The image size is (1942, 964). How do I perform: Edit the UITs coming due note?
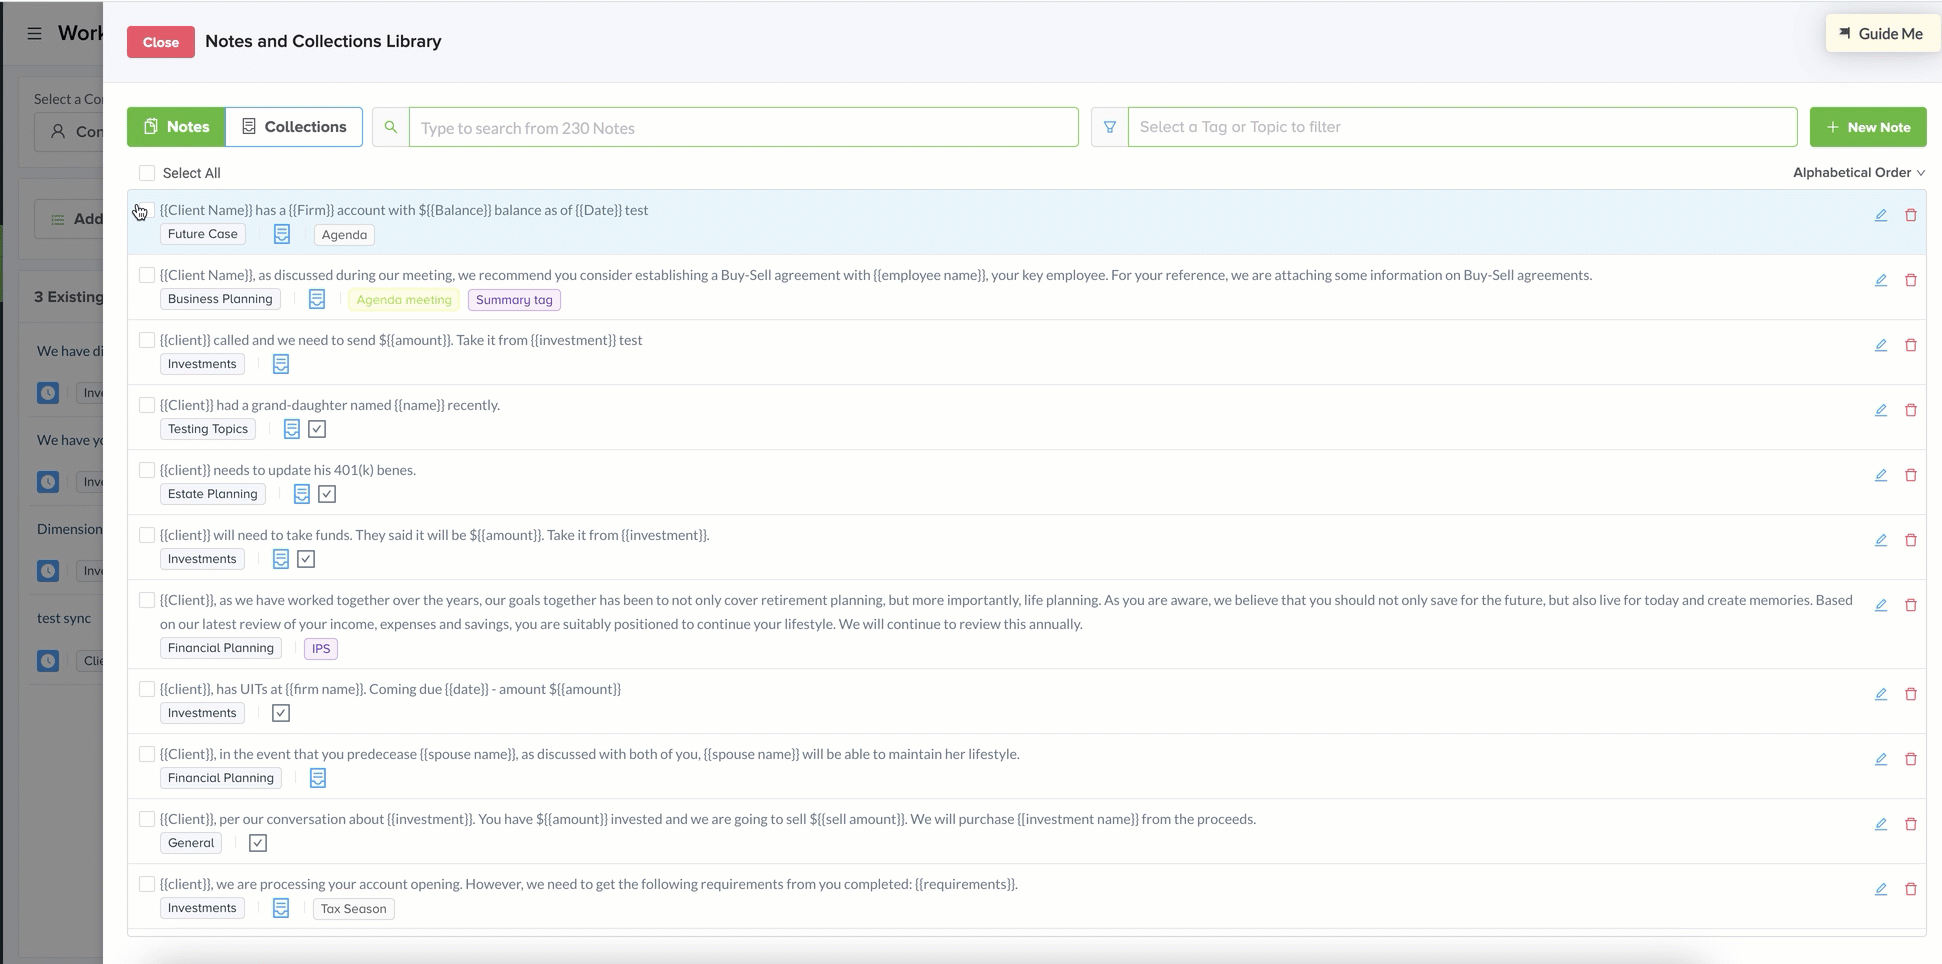1881,694
